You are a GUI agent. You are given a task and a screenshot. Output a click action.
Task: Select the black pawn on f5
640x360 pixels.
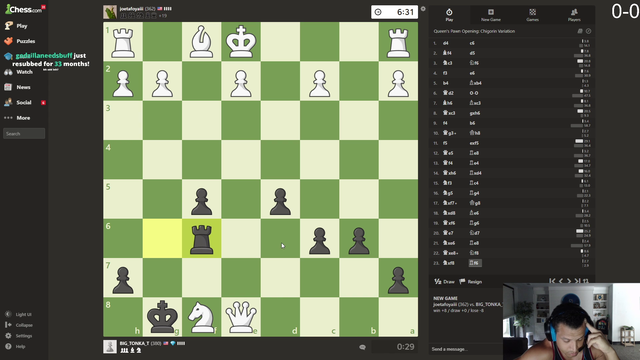(x=202, y=200)
